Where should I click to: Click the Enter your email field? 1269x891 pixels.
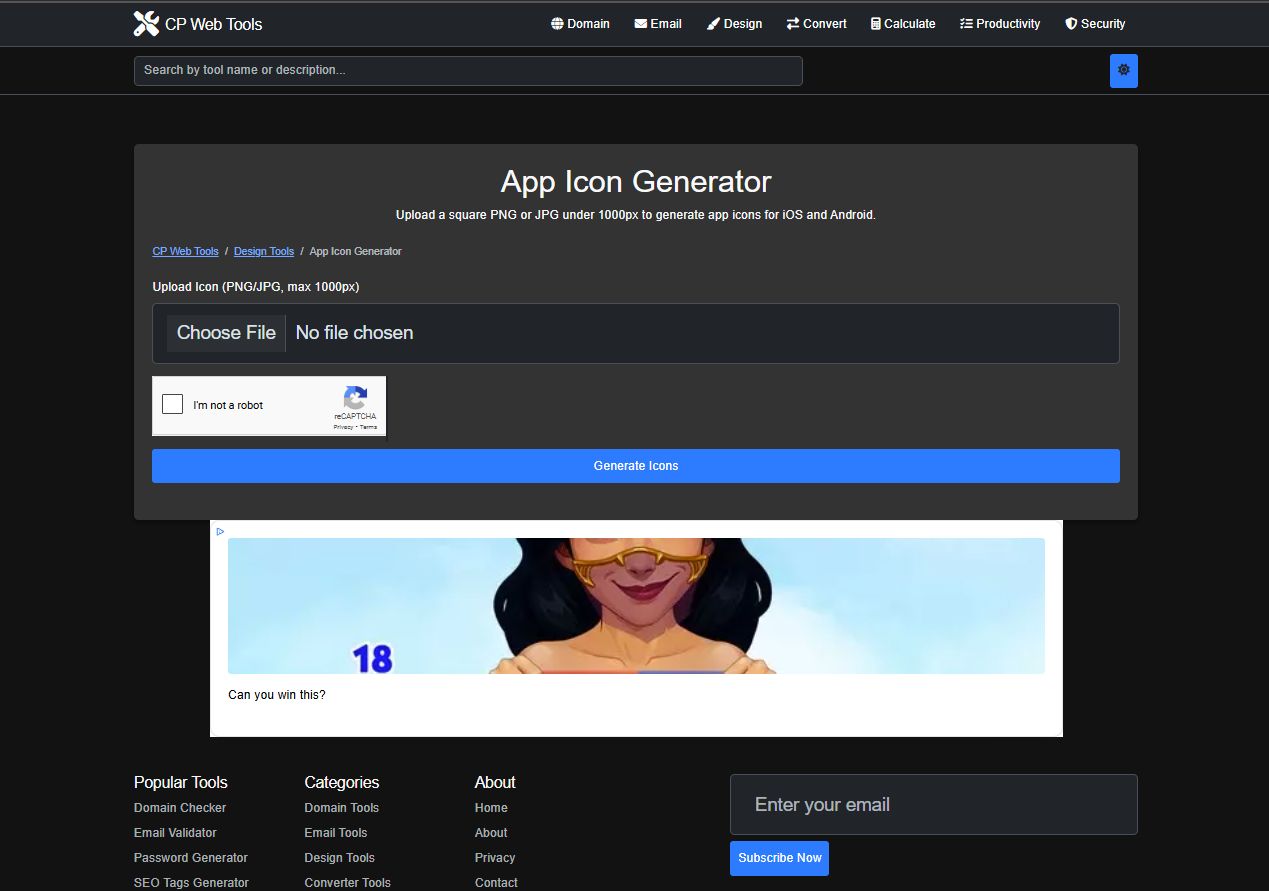933,805
